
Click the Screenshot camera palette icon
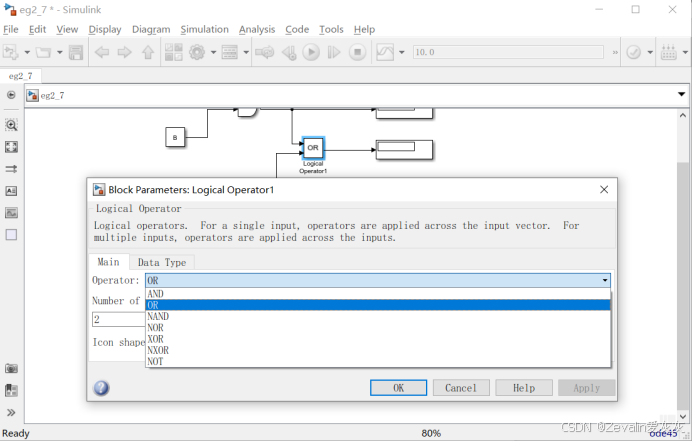click(x=11, y=368)
